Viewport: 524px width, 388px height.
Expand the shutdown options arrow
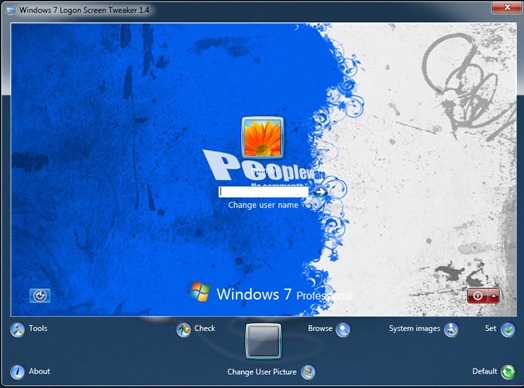494,296
